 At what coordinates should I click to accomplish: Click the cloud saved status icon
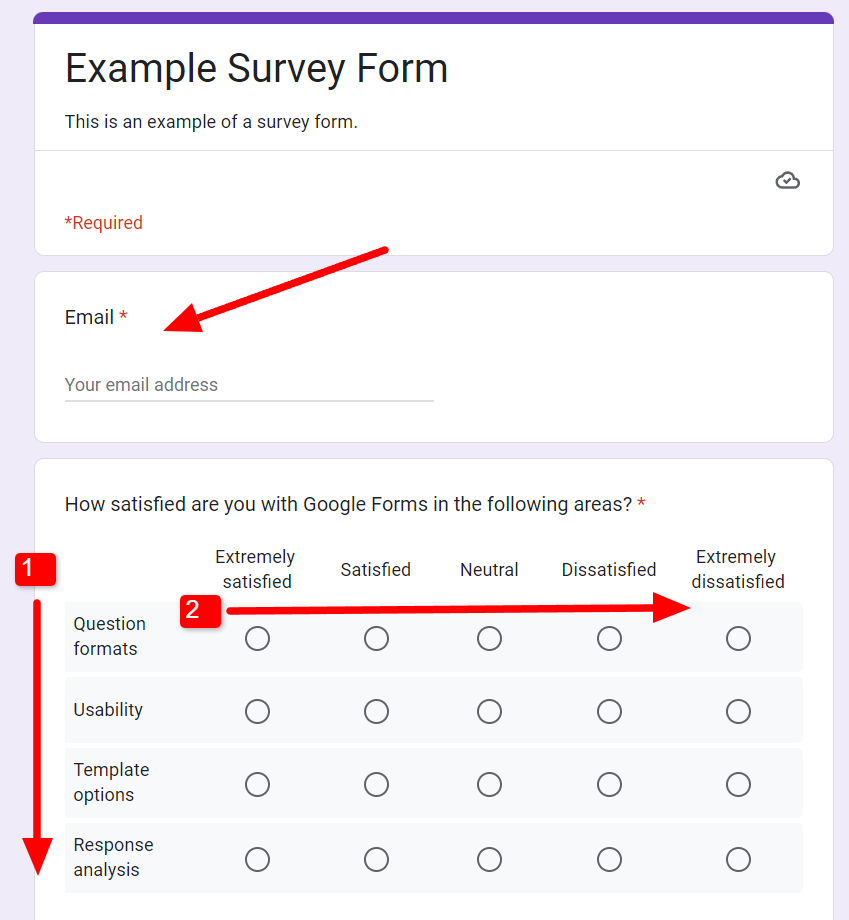788,181
